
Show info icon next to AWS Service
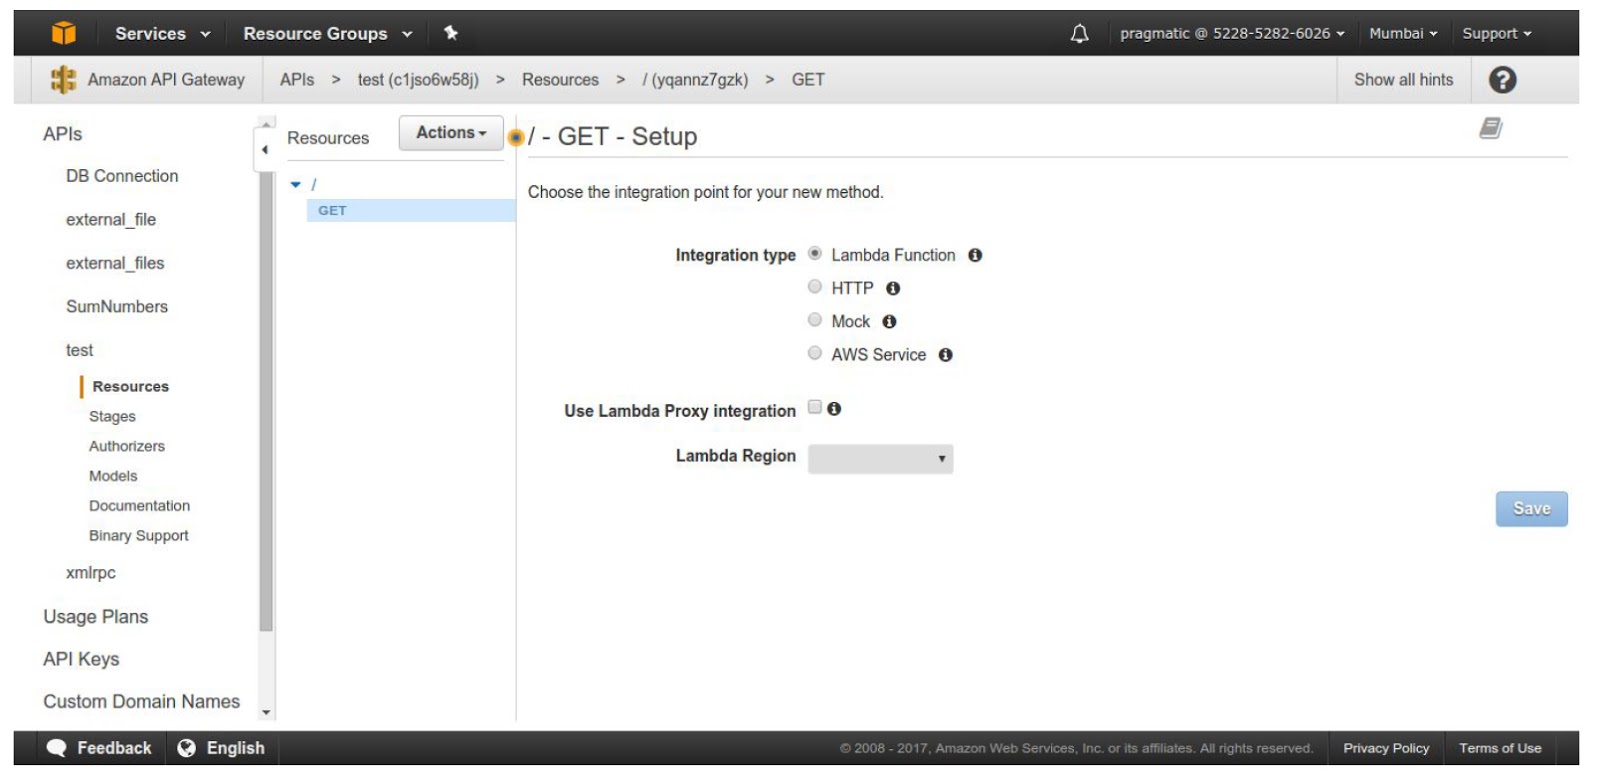click(x=945, y=354)
